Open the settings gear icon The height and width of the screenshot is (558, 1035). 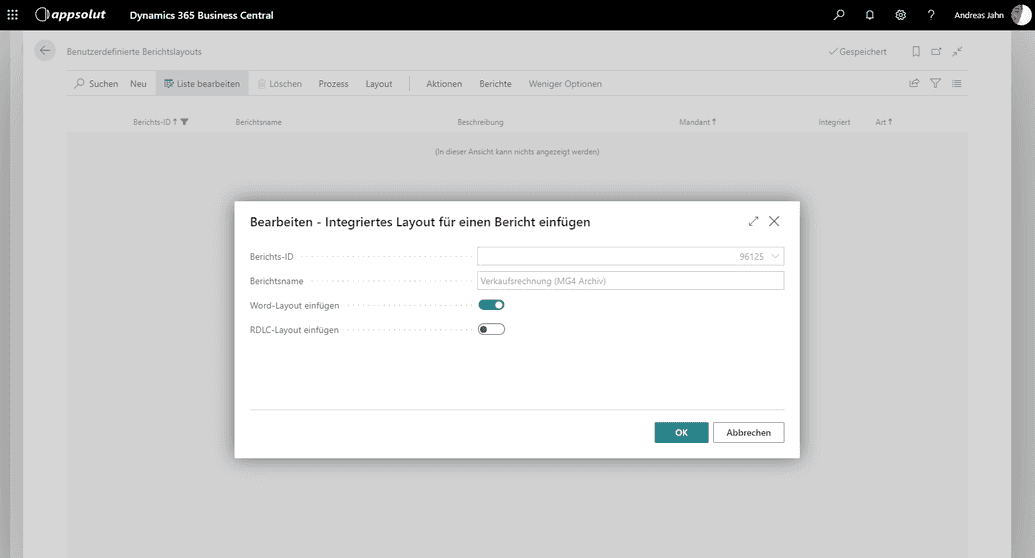(900, 15)
